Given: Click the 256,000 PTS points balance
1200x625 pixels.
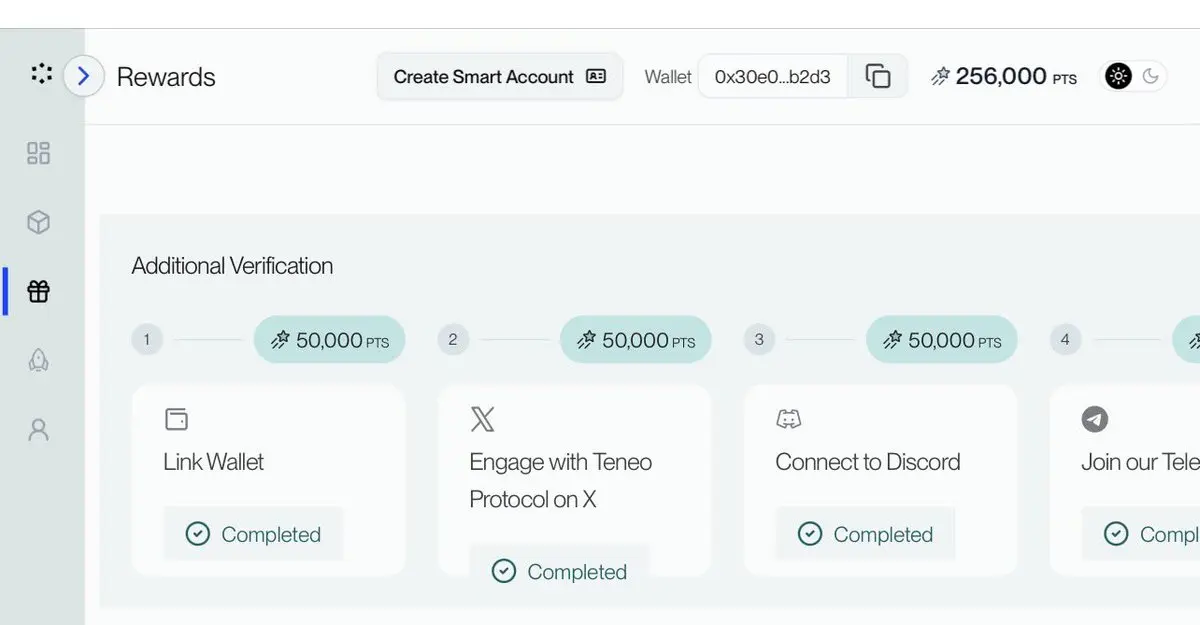Looking at the screenshot, I should [x=1004, y=77].
